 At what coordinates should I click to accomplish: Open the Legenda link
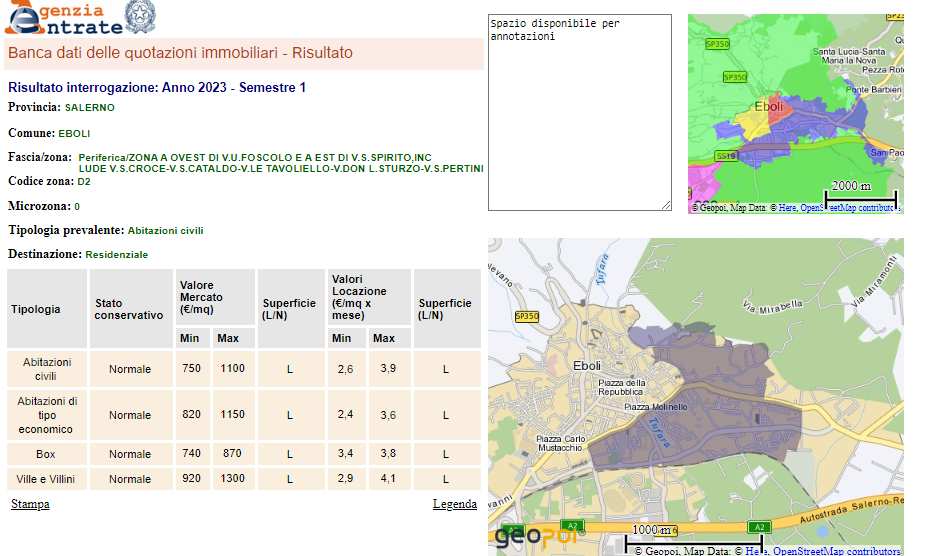454,504
